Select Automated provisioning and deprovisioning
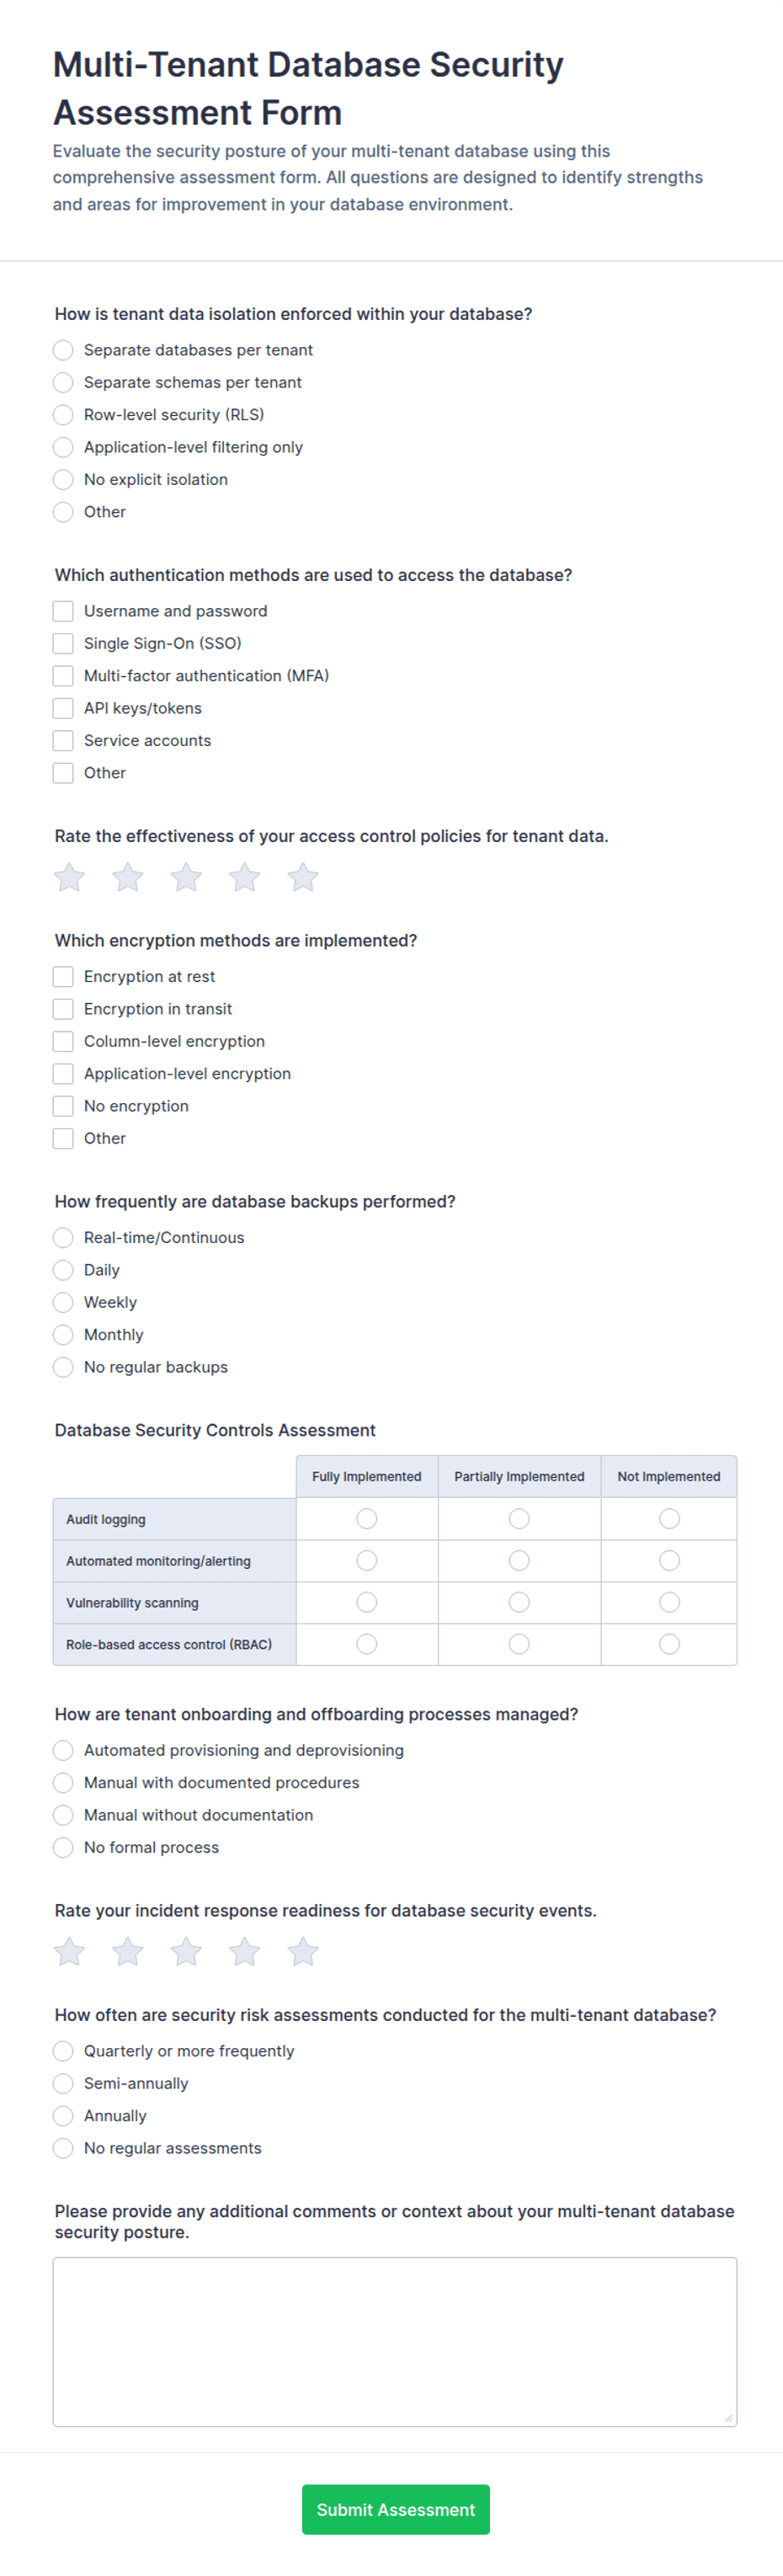Screen dimensions: 783x2576 (63, 1750)
